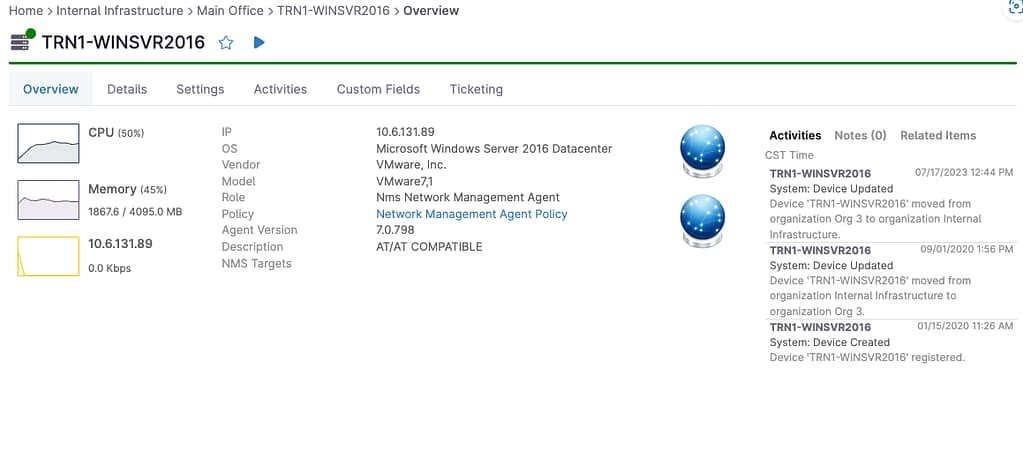The width and height of the screenshot is (1023, 452).
Task: Open Network Management Agent Policy link
Action: coord(471,214)
